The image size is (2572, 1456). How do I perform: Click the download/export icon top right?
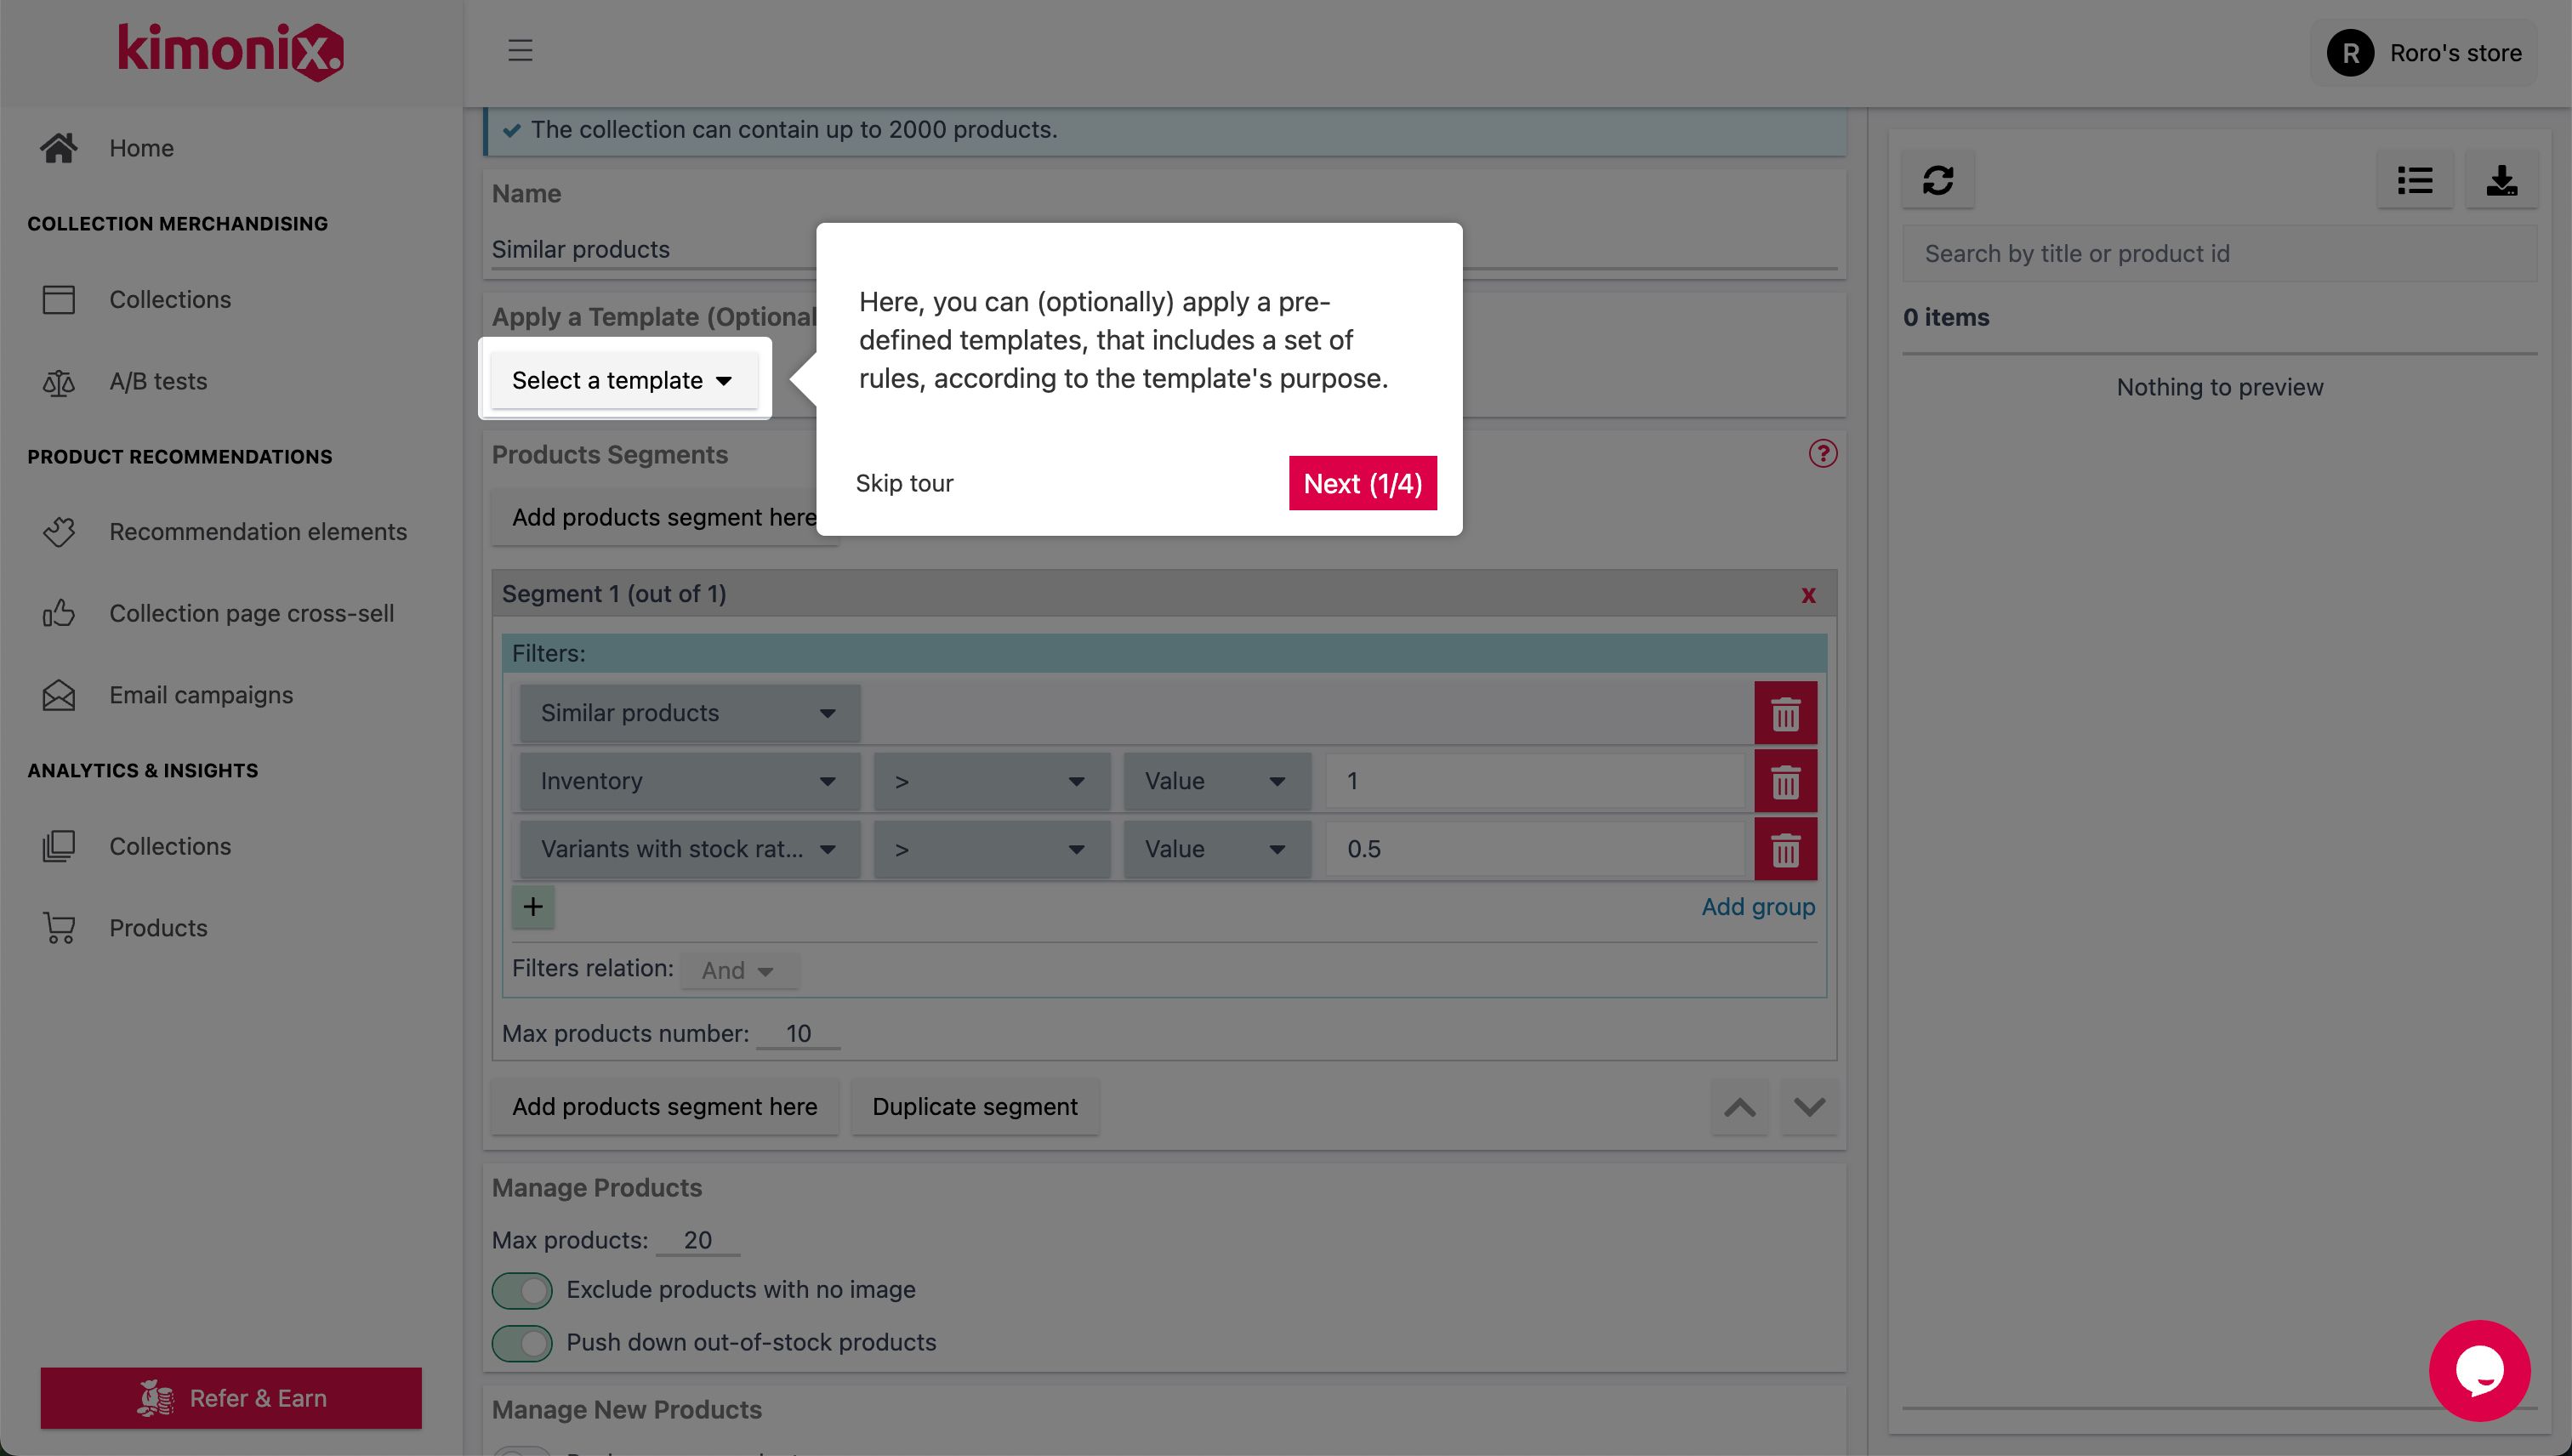pos(2502,180)
